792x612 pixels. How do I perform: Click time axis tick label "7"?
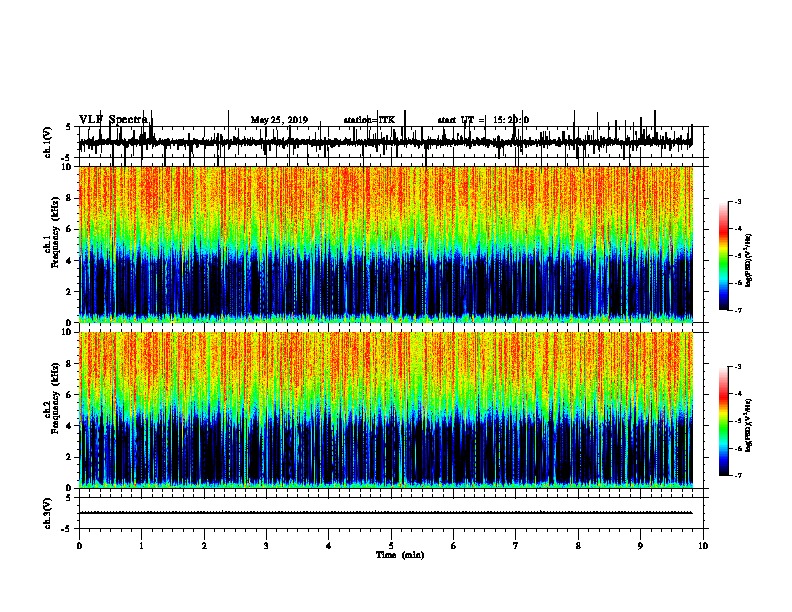516,546
